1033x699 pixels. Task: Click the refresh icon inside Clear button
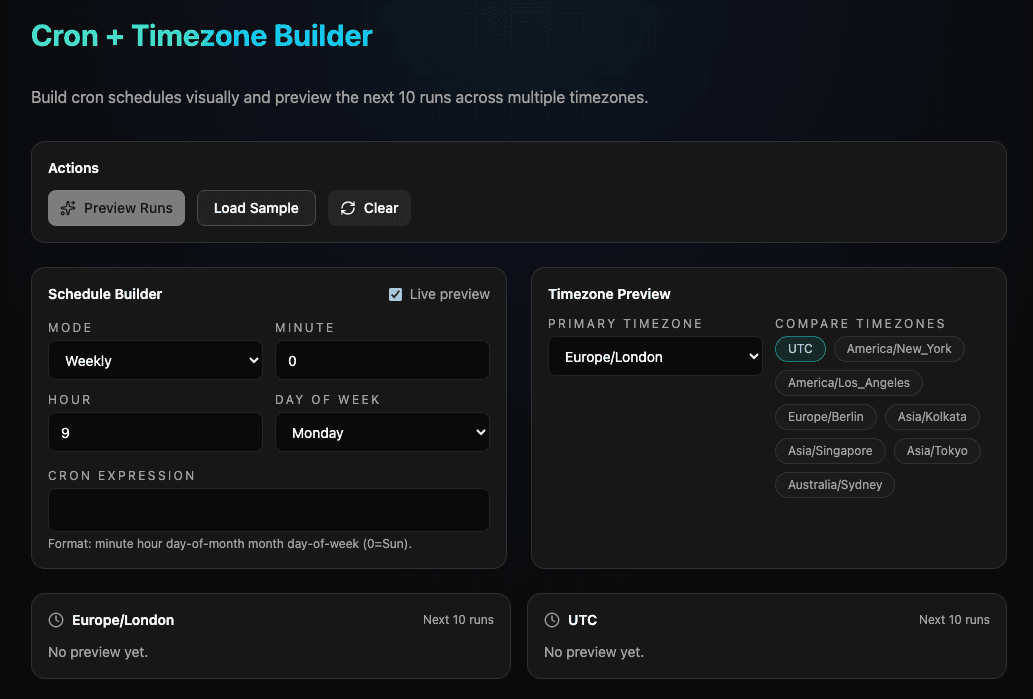pos(347,208)
